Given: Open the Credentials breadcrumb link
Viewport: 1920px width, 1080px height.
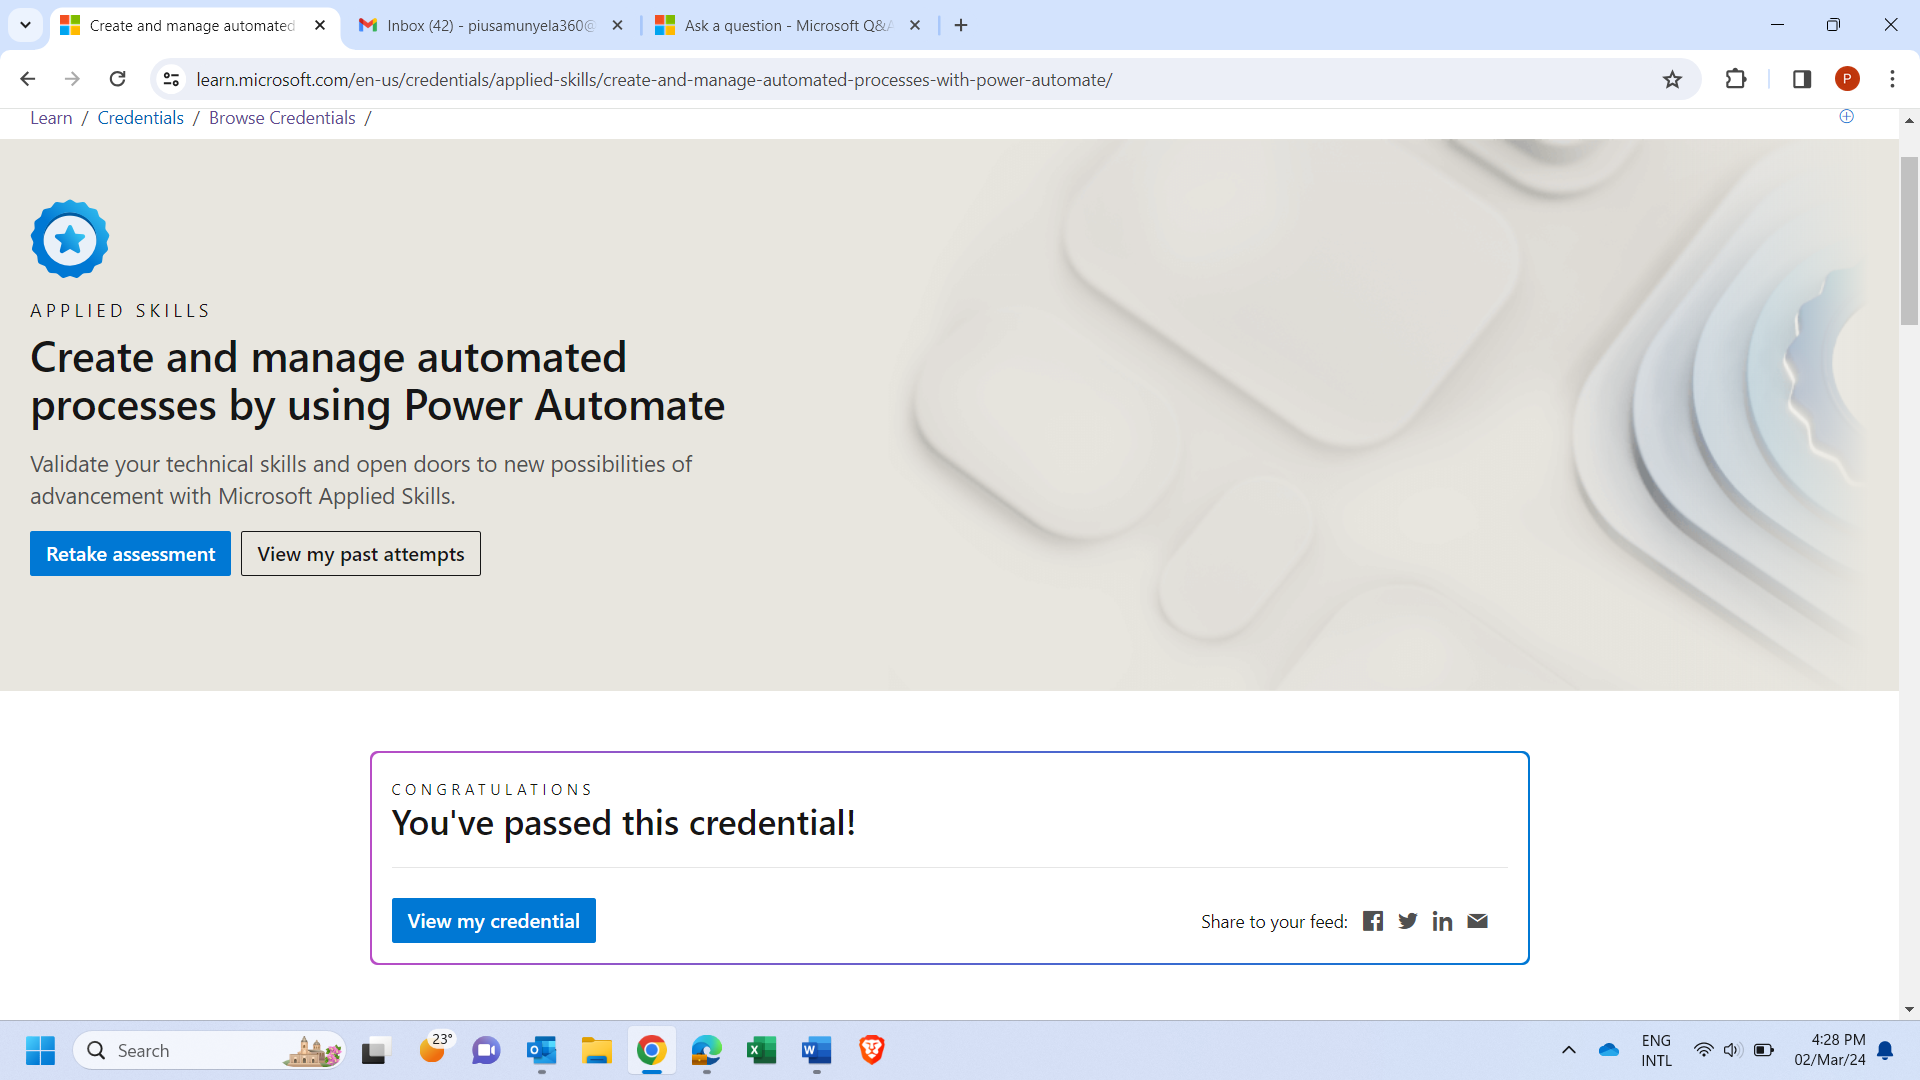Looking at the screenshot, I should (x=140, y=118).
